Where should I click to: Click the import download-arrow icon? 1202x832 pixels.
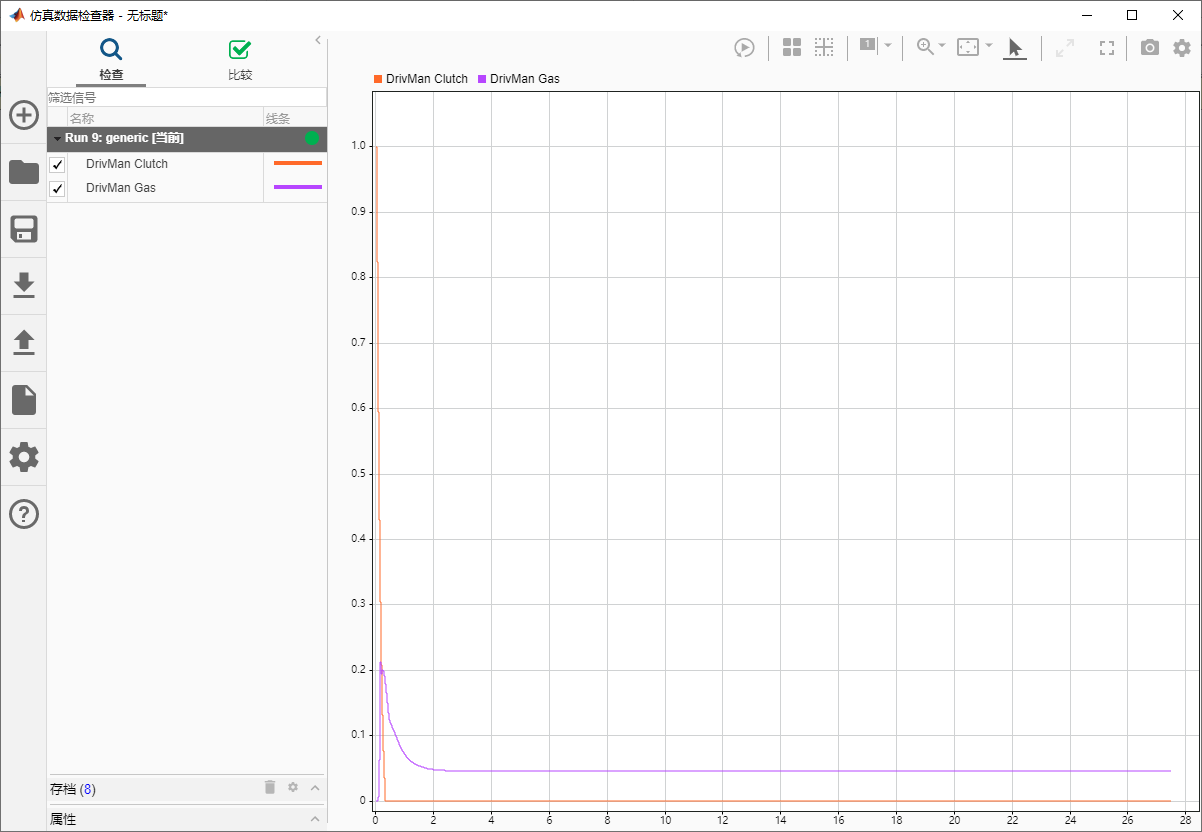click(x=24, y=286)
